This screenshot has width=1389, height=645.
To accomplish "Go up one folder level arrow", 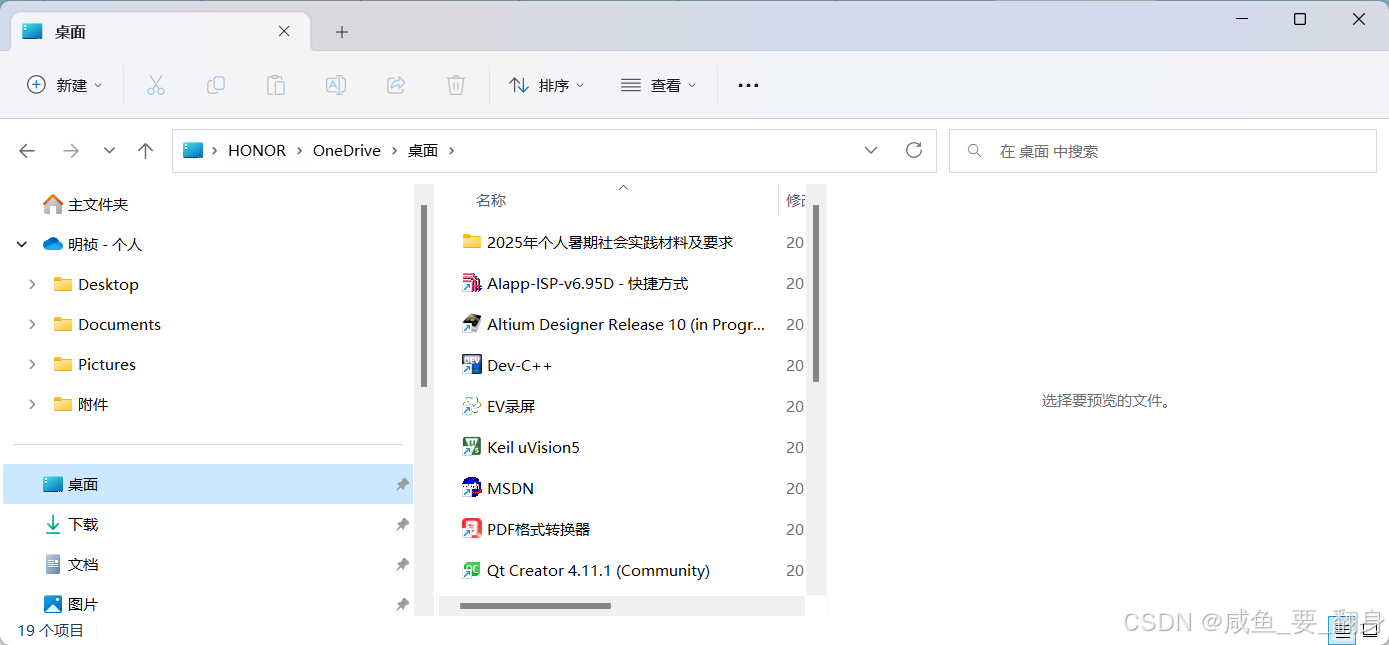I will [x=146, y=151].
